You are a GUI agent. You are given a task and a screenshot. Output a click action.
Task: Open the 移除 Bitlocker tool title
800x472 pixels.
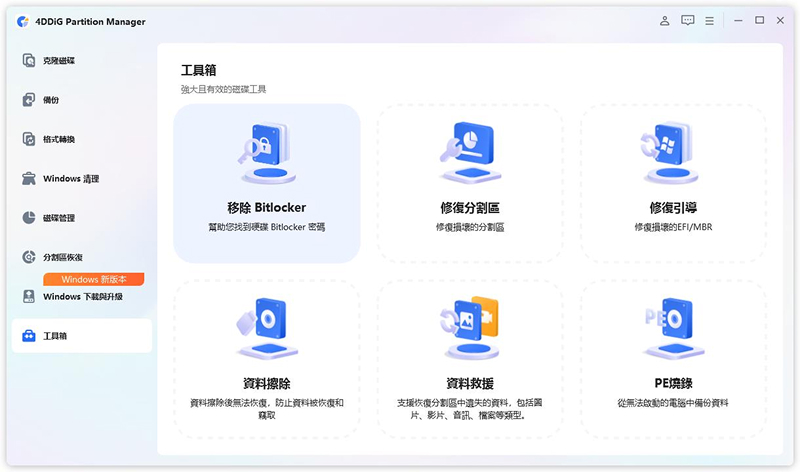pos(267,208)
